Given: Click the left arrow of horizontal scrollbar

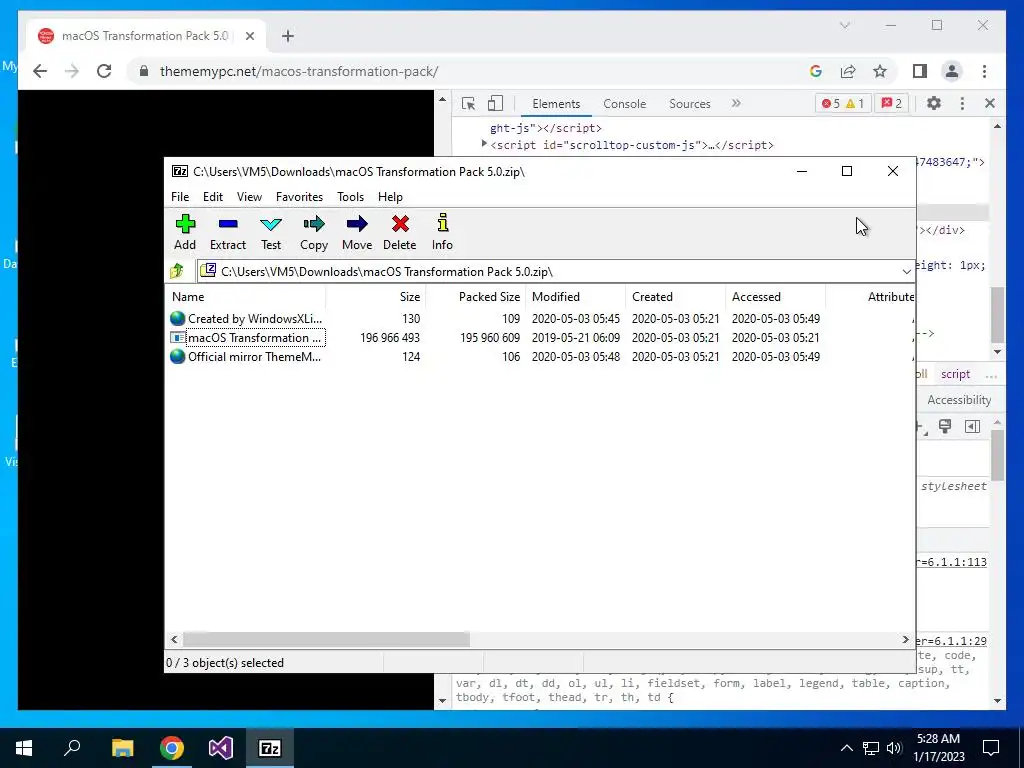Looking at the screenshot, I should 174,639.
